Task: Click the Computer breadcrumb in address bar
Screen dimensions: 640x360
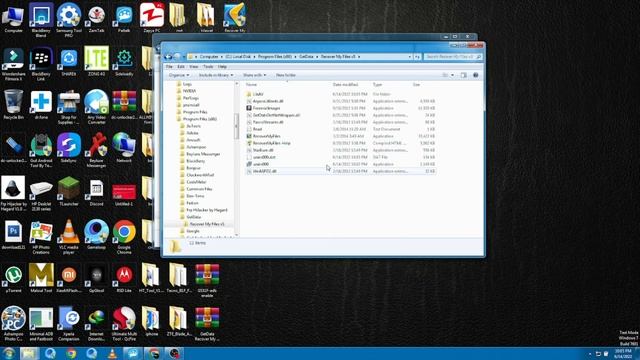Action: pos(209,57)
